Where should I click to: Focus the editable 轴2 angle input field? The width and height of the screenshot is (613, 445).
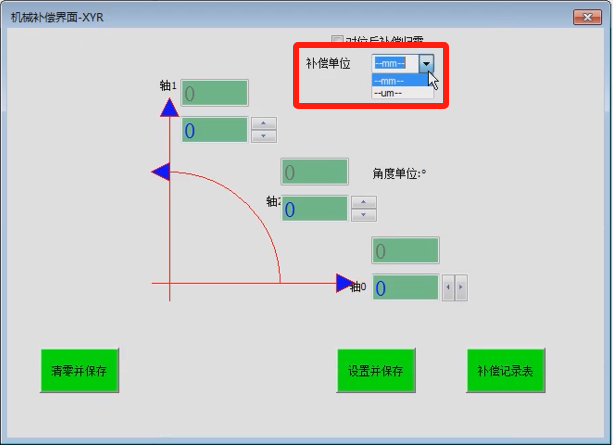(314, 209)
